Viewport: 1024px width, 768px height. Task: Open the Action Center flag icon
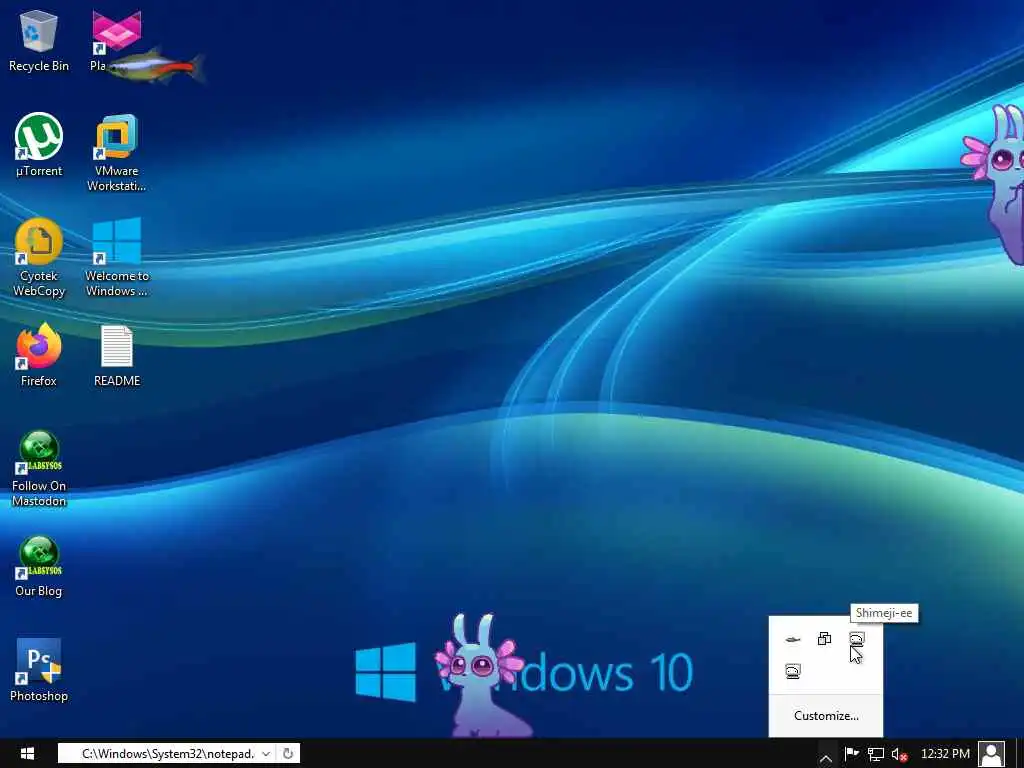pos(852,754)
